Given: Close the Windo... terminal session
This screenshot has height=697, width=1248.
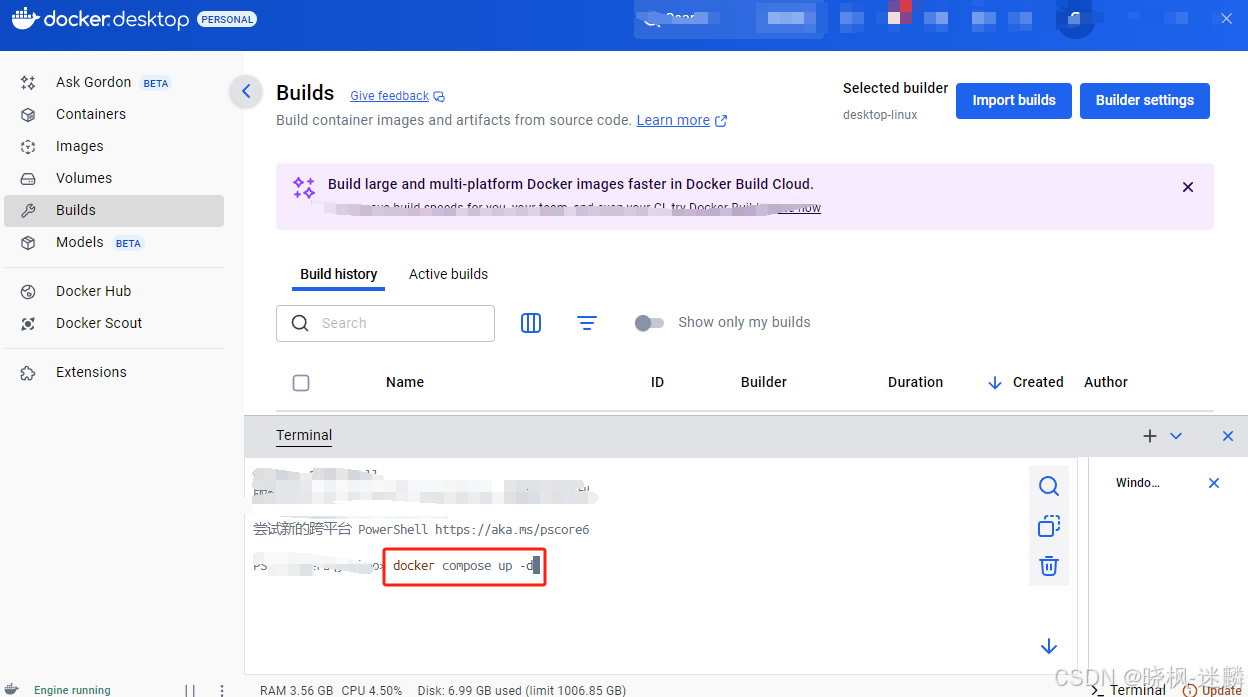Looking at the screenshot, I should (x=1214, y=483).
